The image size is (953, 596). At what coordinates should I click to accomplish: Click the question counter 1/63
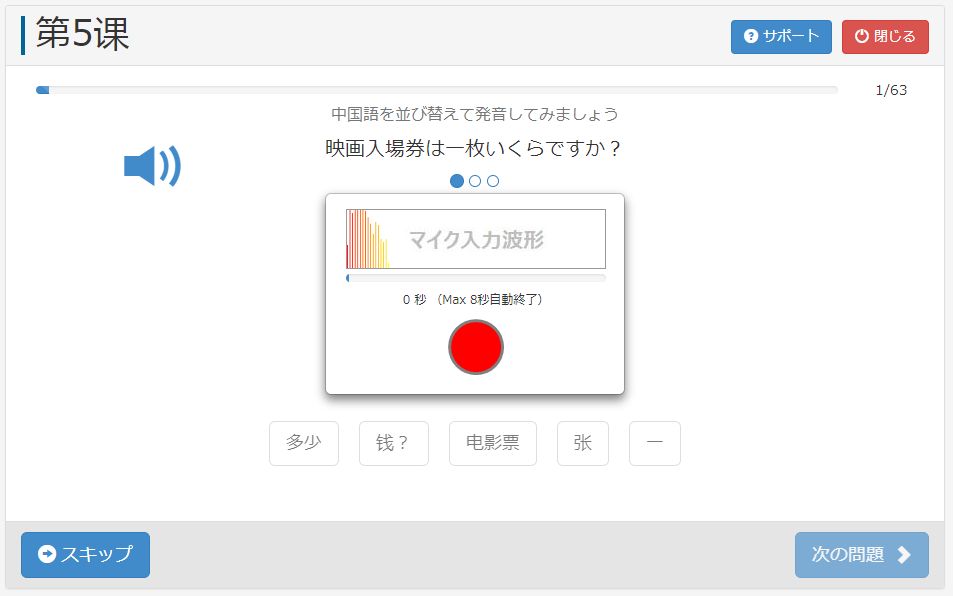click(x=891, y=91)
